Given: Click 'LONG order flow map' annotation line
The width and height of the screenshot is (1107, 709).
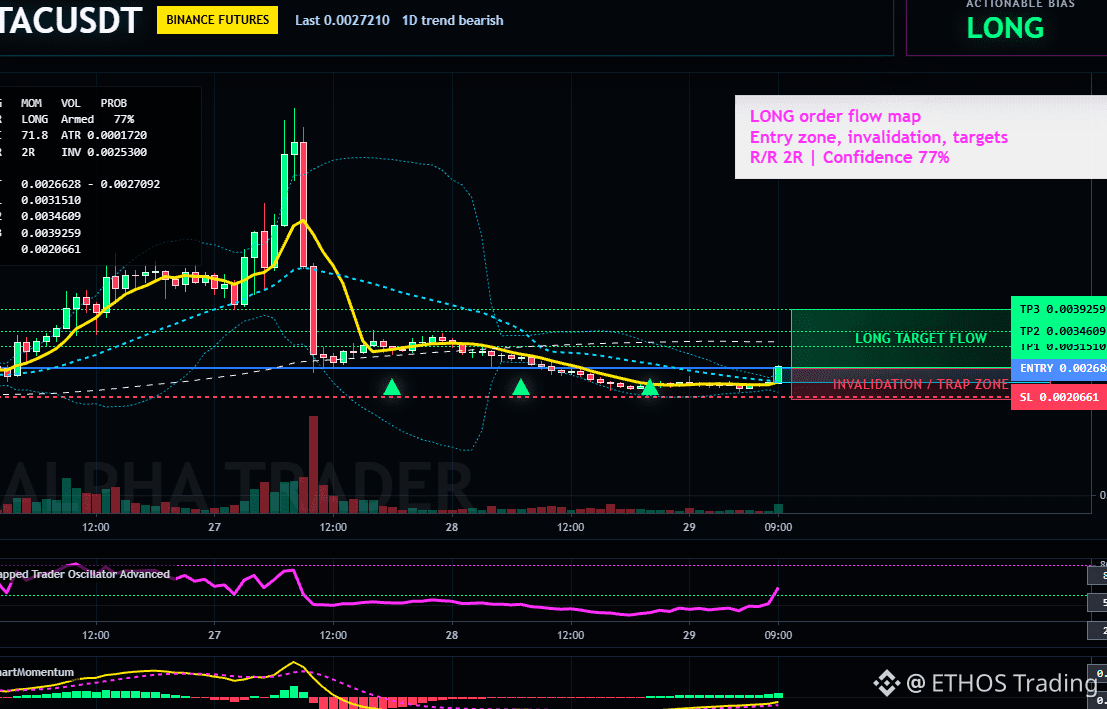Looking at the screenshot, I should 835,117.
